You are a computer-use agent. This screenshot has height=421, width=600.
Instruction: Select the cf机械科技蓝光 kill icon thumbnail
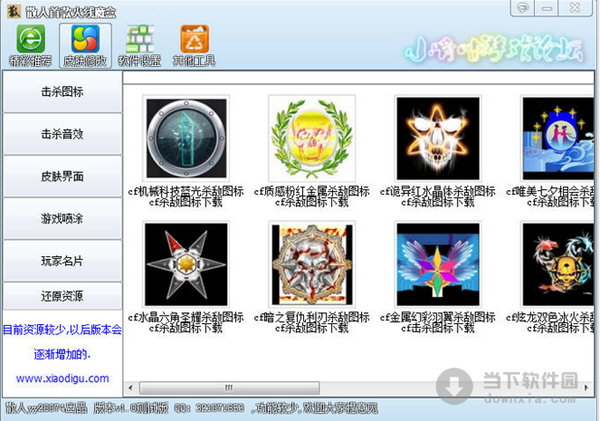point(186,138)
